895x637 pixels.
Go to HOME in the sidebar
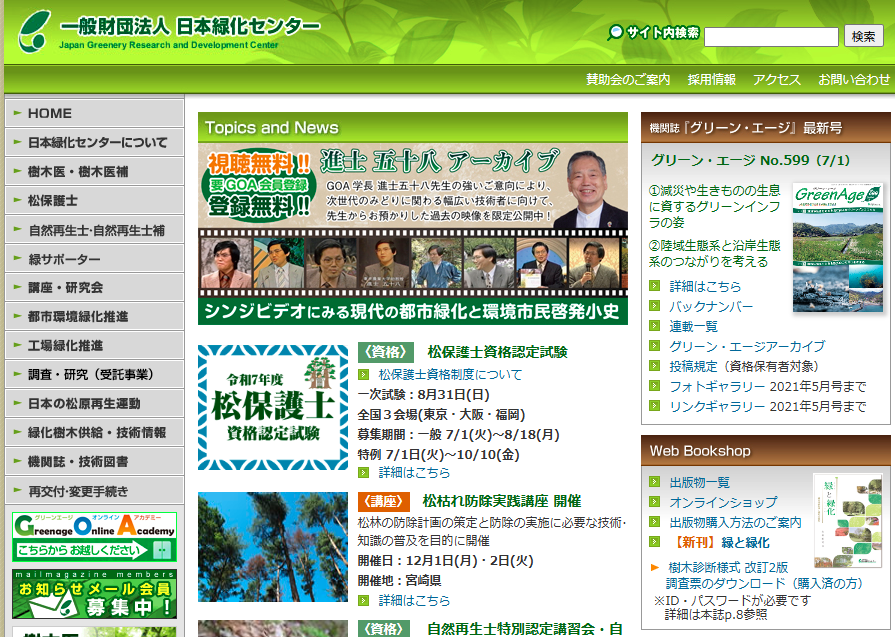94,113
